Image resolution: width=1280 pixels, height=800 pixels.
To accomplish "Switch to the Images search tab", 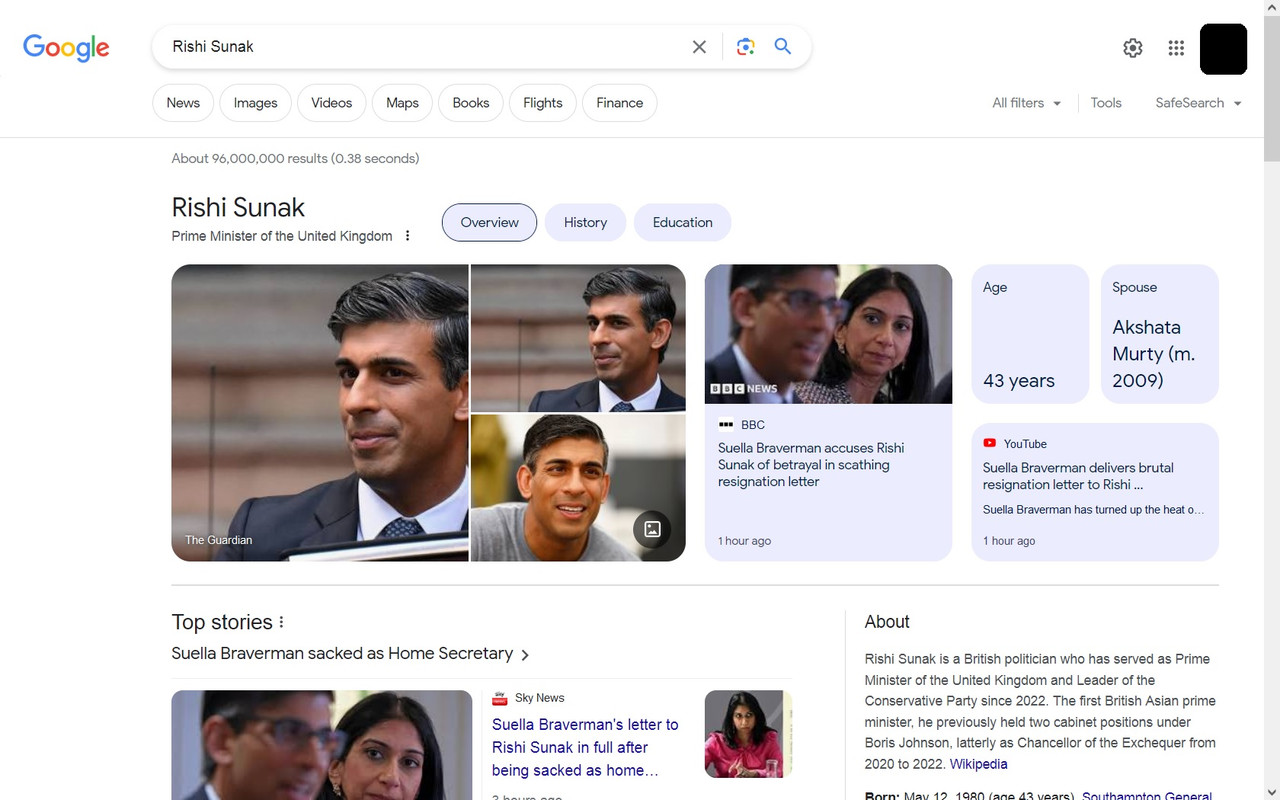I will pos(255,102).
